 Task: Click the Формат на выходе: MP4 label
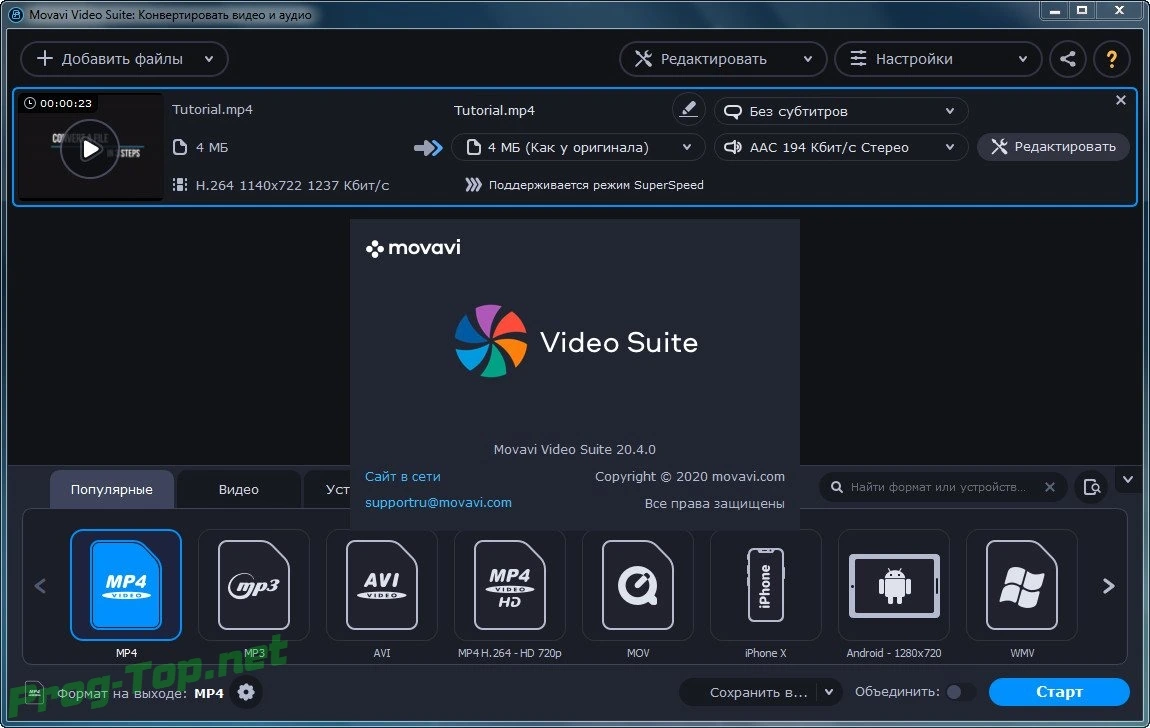pyautogui.click(x=140, y=693)
